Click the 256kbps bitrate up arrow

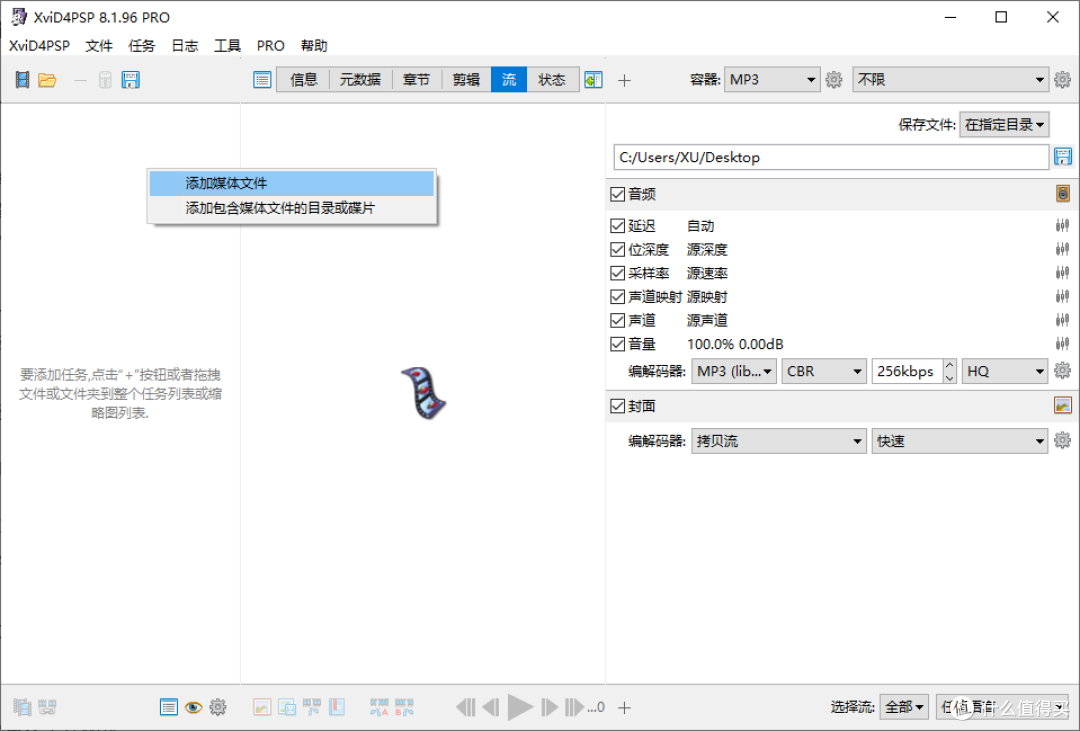coord(950,364)
